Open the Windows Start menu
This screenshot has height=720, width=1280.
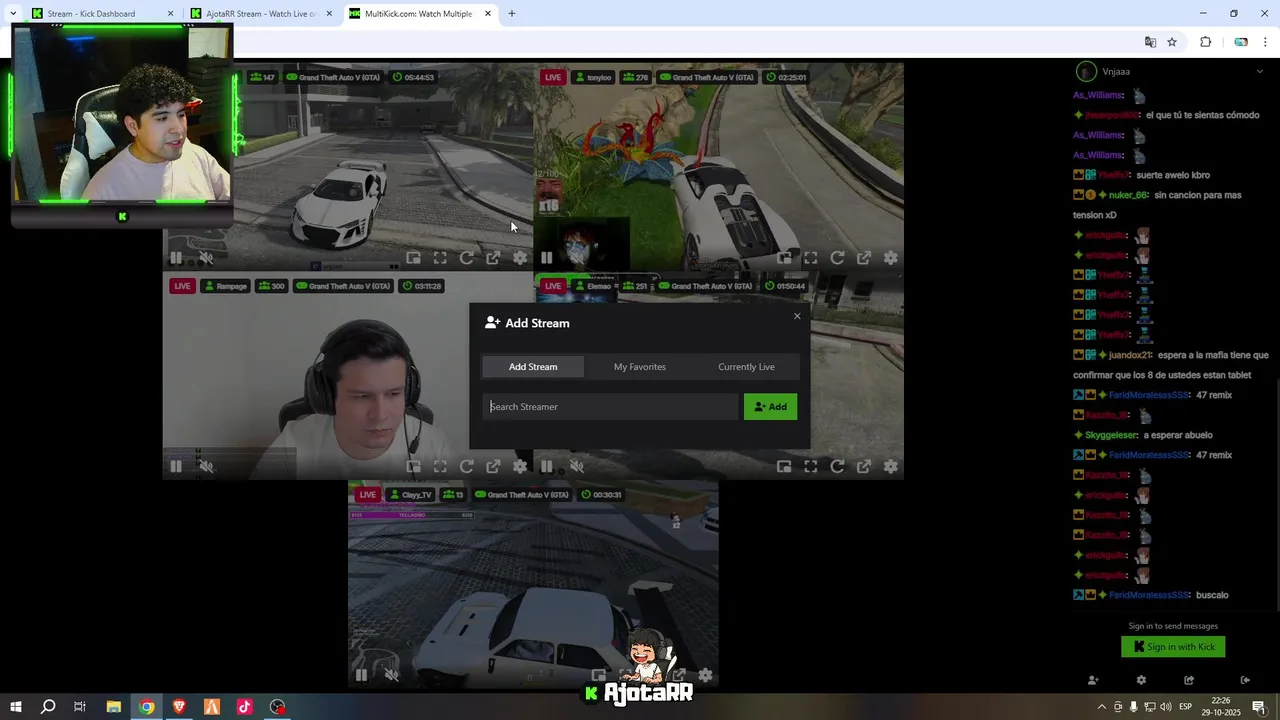click(x=15, y=707)
